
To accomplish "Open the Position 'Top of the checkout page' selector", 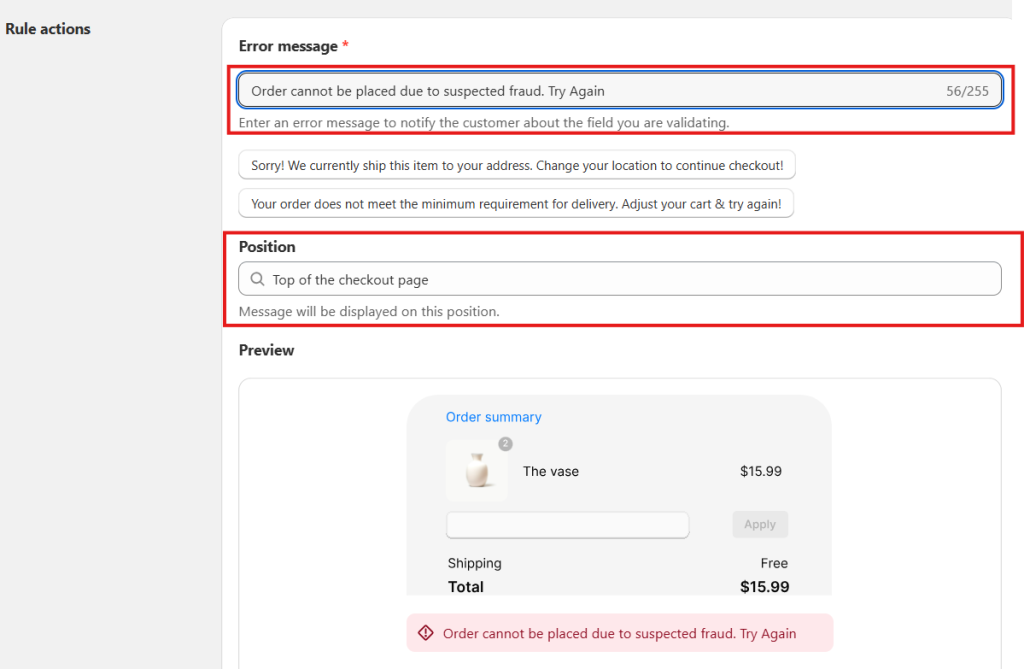I will (x=620, y=279).
